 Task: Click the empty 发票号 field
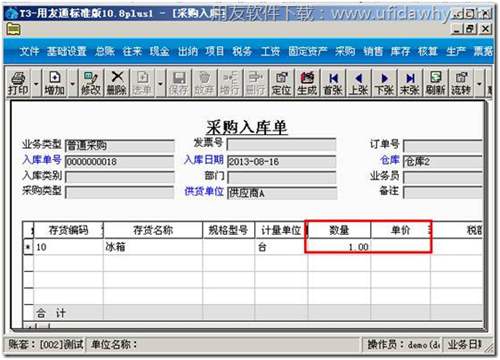click(281, 144)
